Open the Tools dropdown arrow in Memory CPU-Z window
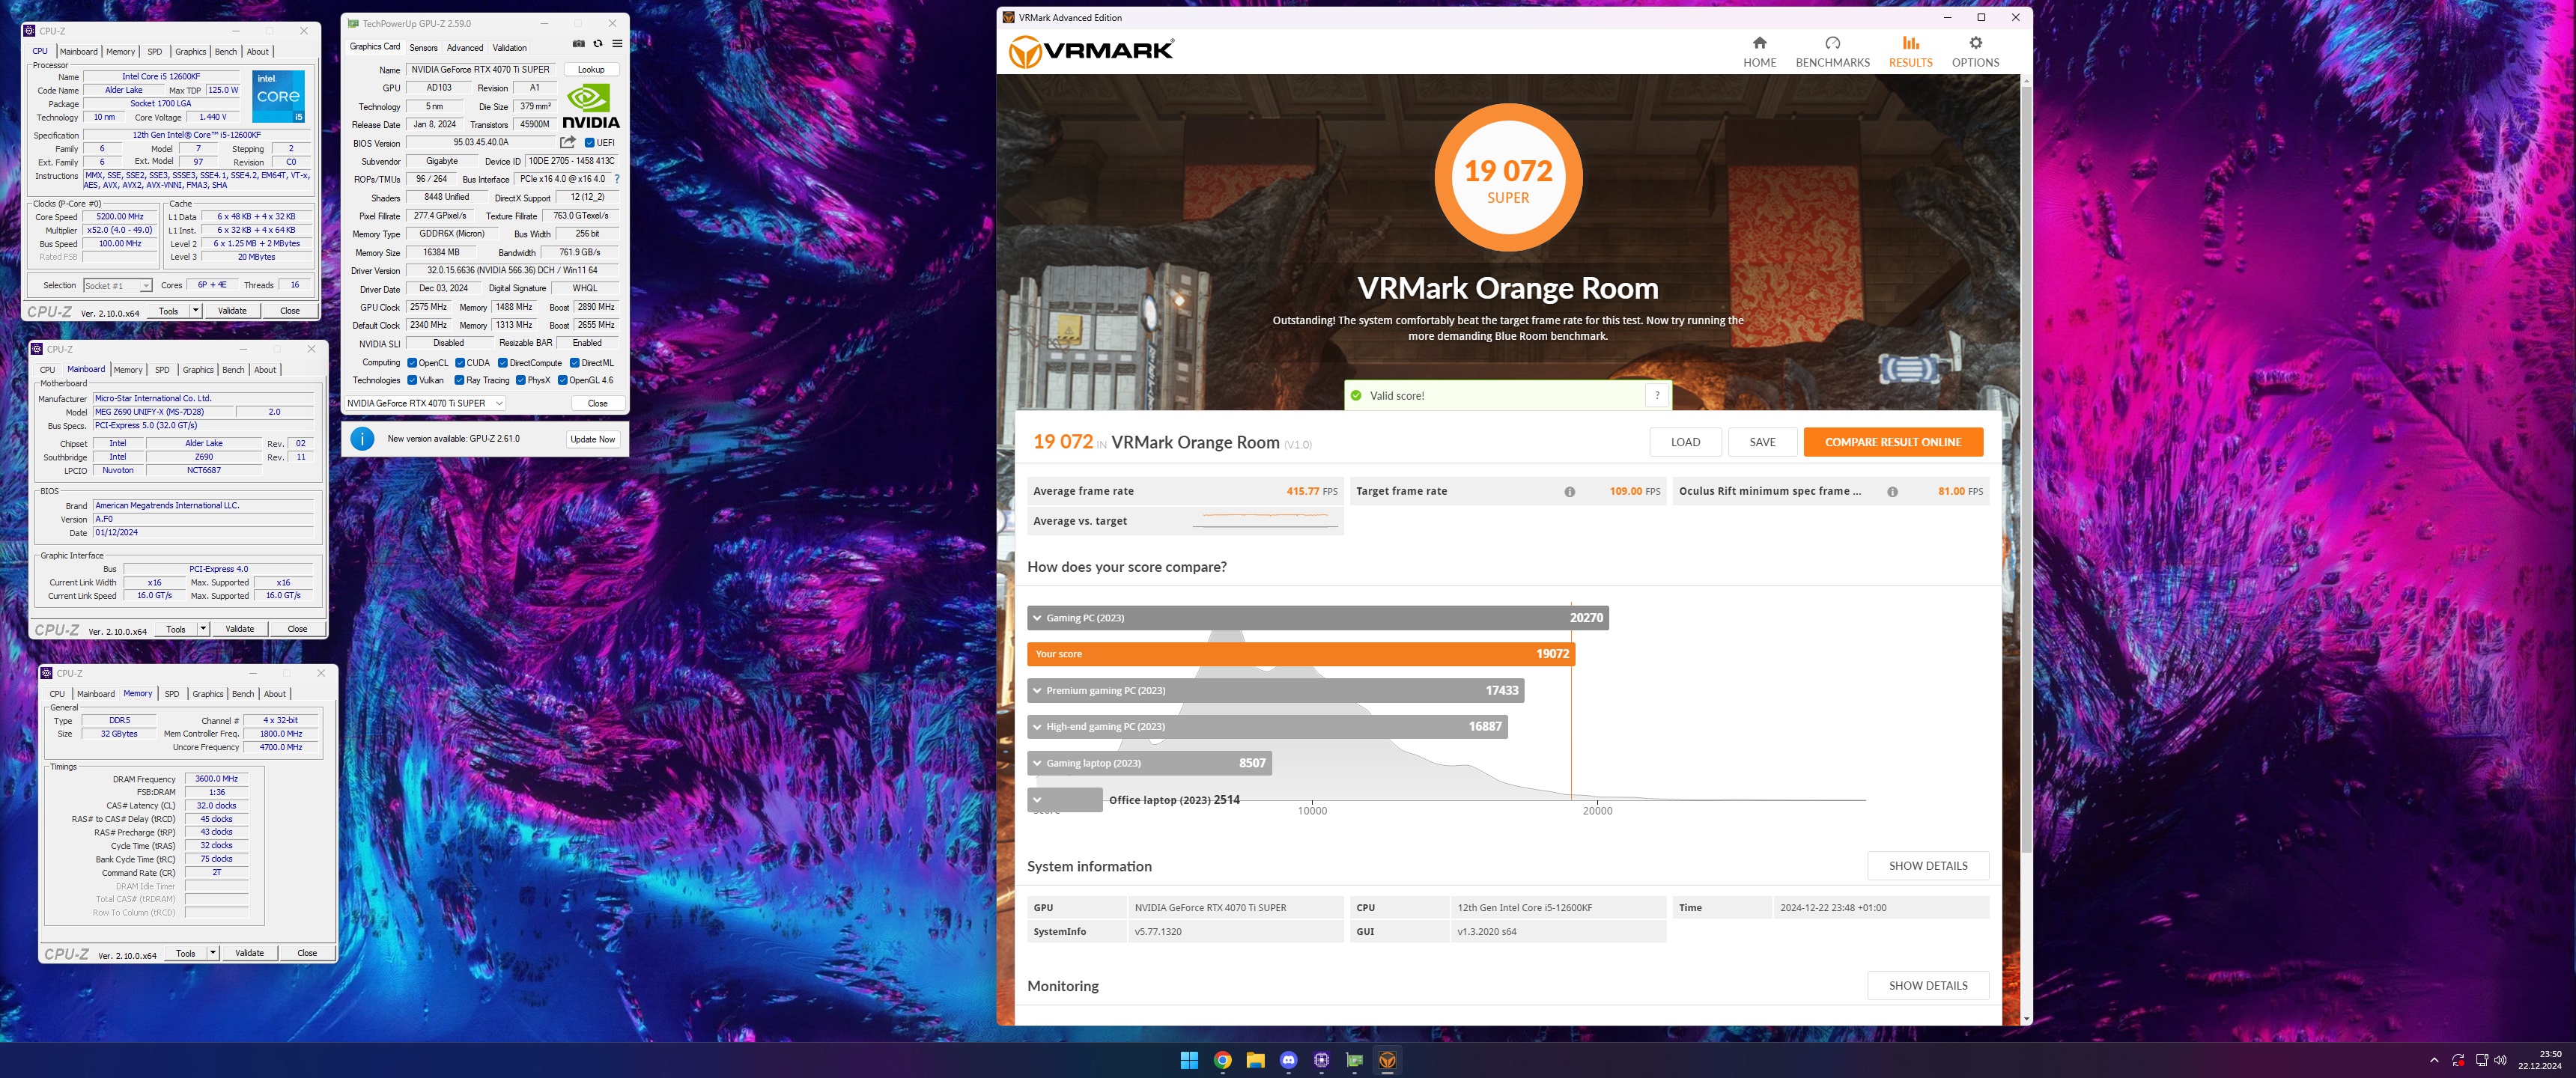The height and width of the screenshot is (1078, 2576). (213, 953)
